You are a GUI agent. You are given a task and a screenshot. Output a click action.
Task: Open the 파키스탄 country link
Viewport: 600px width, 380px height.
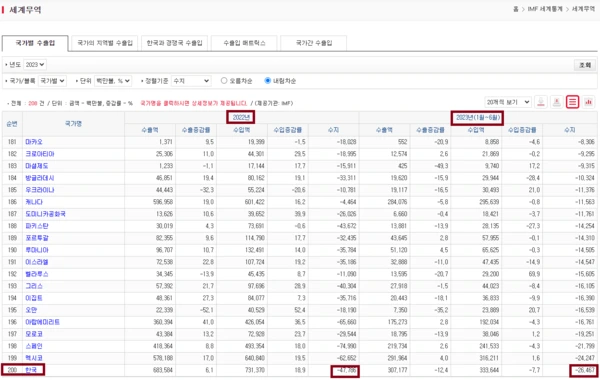pyautogui.click(x=37, y=226)
